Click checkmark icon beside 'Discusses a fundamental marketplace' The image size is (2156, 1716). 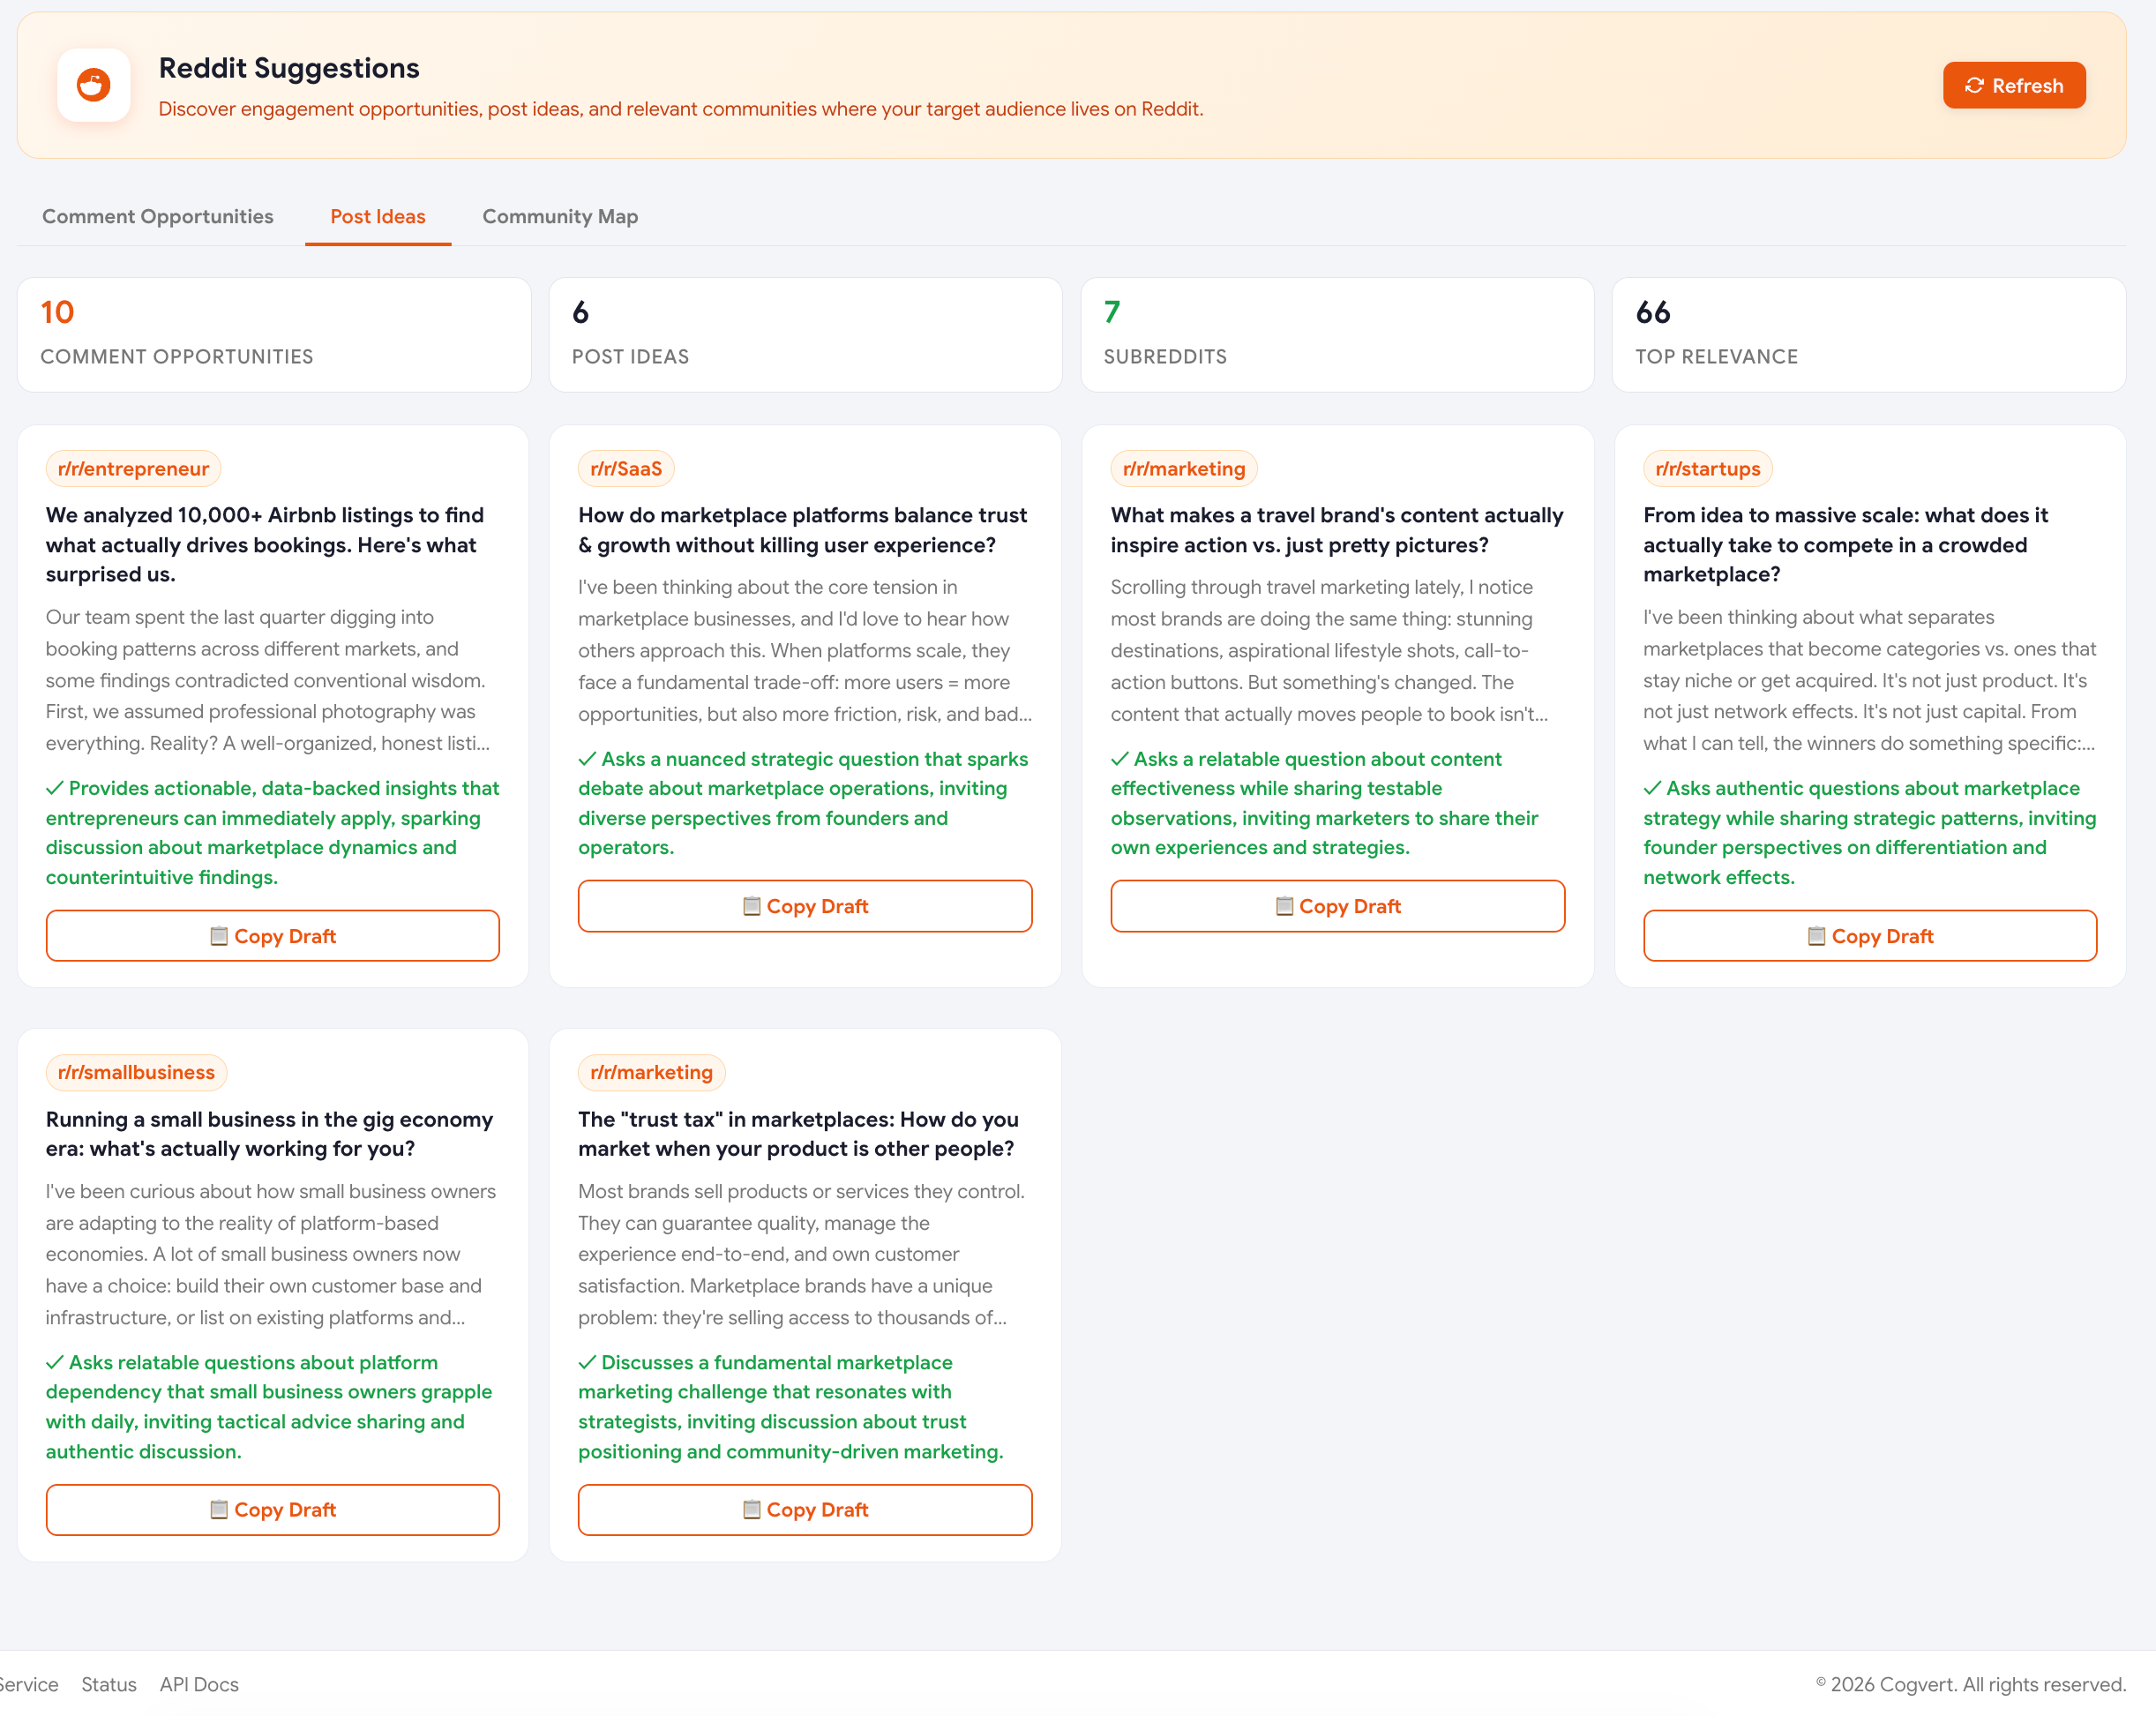(587, 1362)
